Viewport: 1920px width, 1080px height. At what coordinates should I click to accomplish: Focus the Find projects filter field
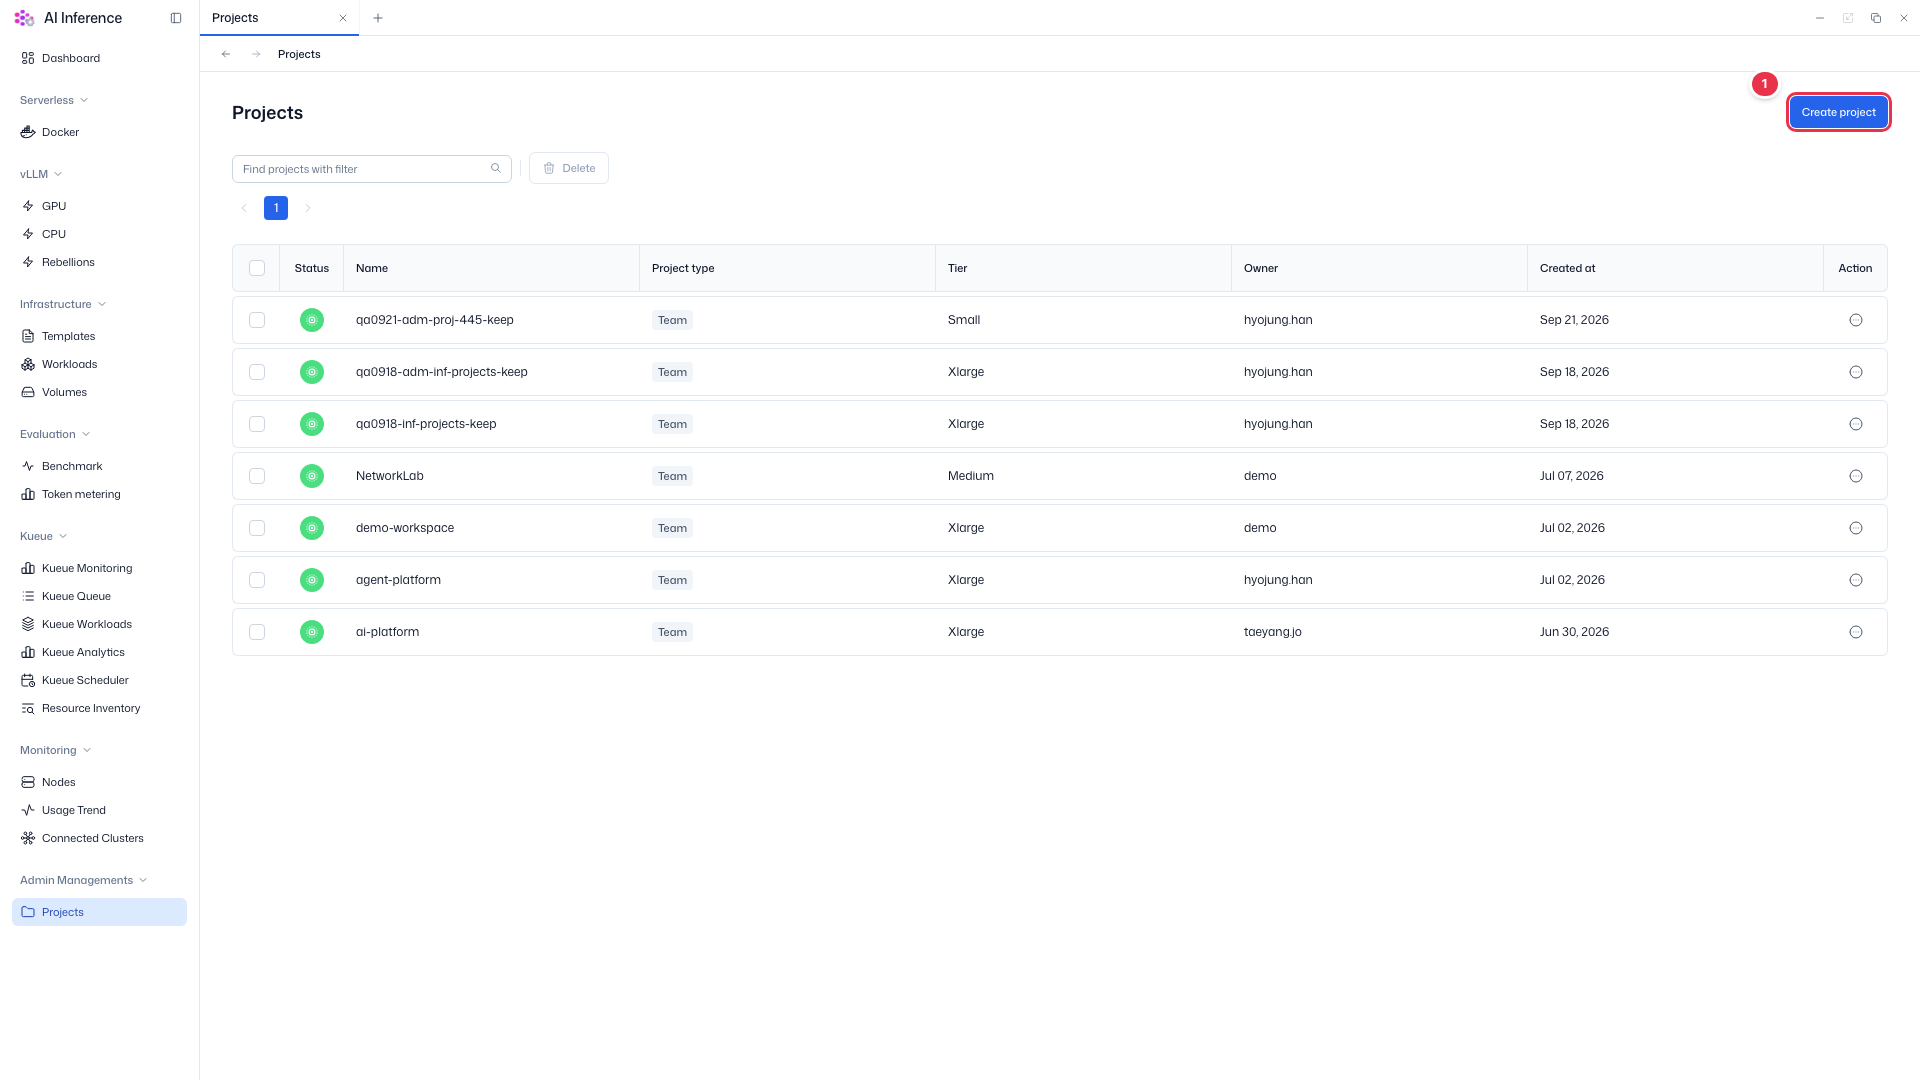[372, 169]
